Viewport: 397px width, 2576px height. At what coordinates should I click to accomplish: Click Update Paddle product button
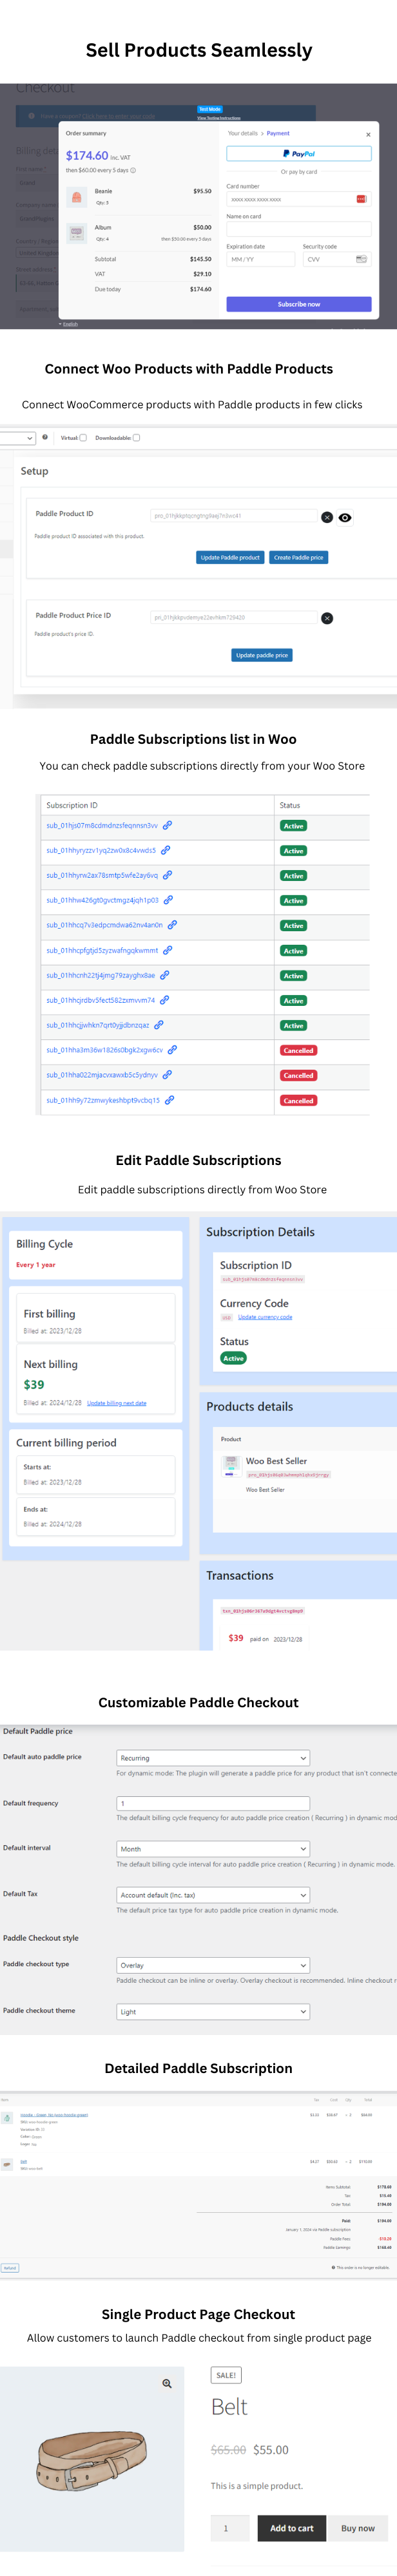coord(230,558)
